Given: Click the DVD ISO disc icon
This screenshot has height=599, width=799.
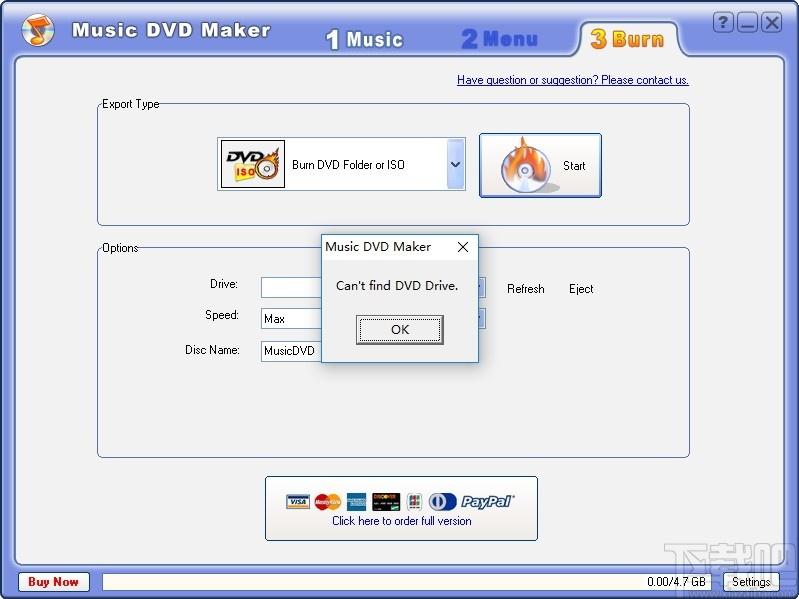Looking at the screenshot, I should [x=250, y=165].
